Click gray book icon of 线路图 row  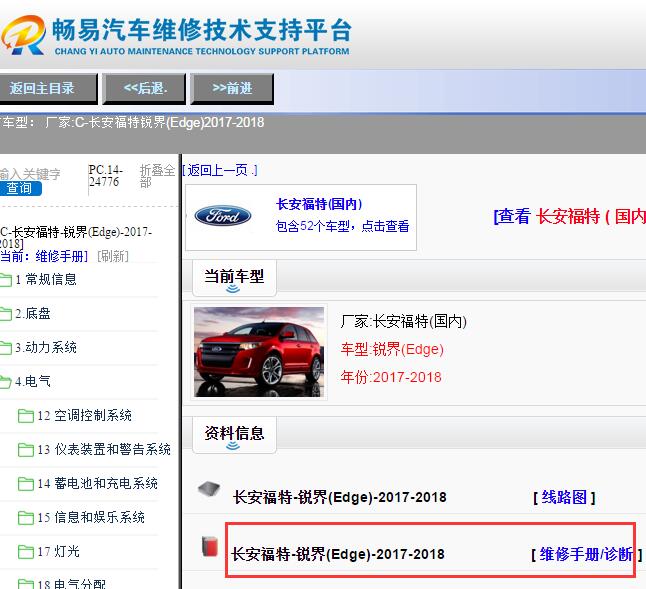point(208,490)
